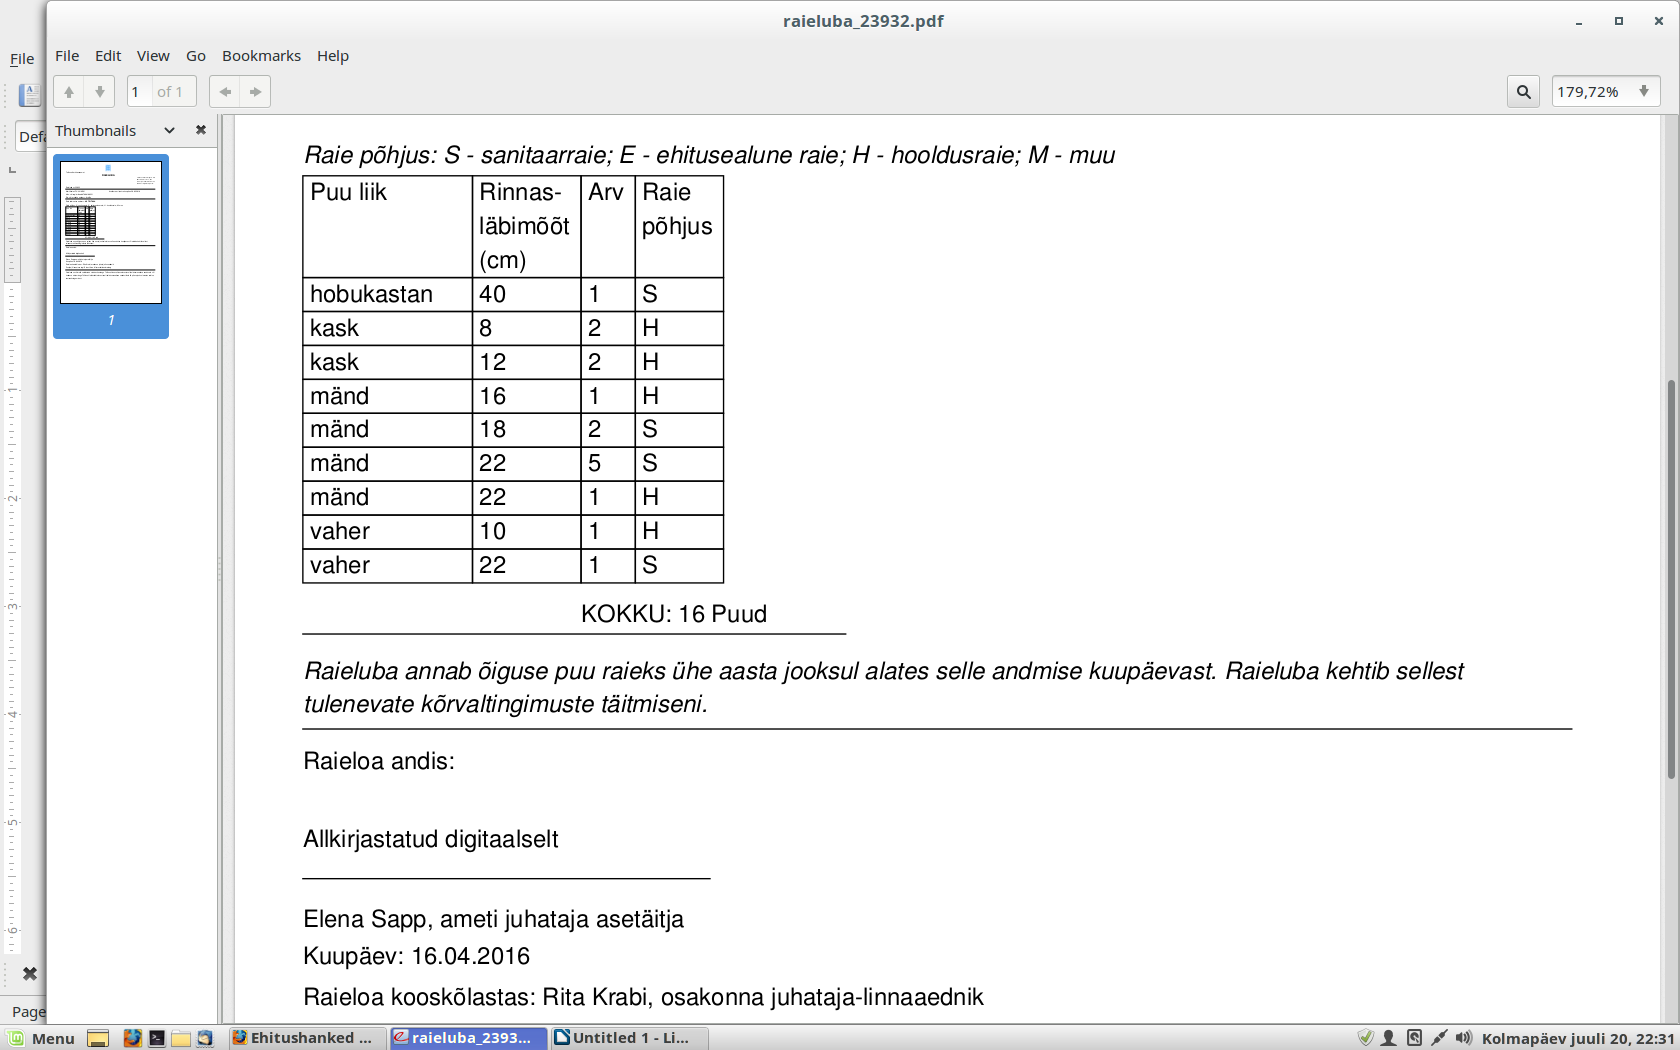1680x1050 pixels.
Task: Go back in navigation history
Action: pyautogui.click(x=225, y=92)
